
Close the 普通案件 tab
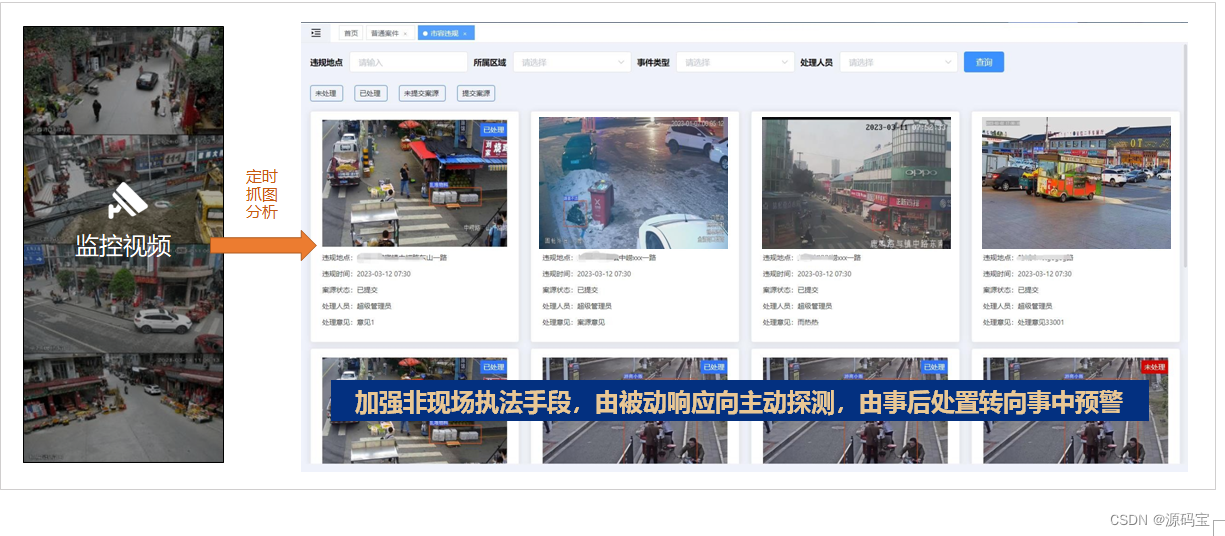pos(405,33)
